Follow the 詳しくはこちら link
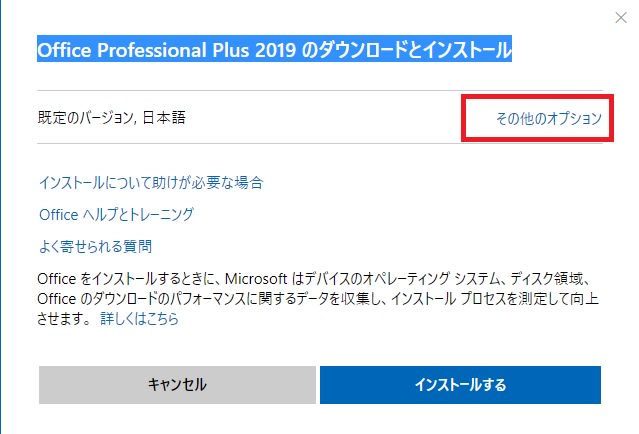 click(x=139, y=318)
